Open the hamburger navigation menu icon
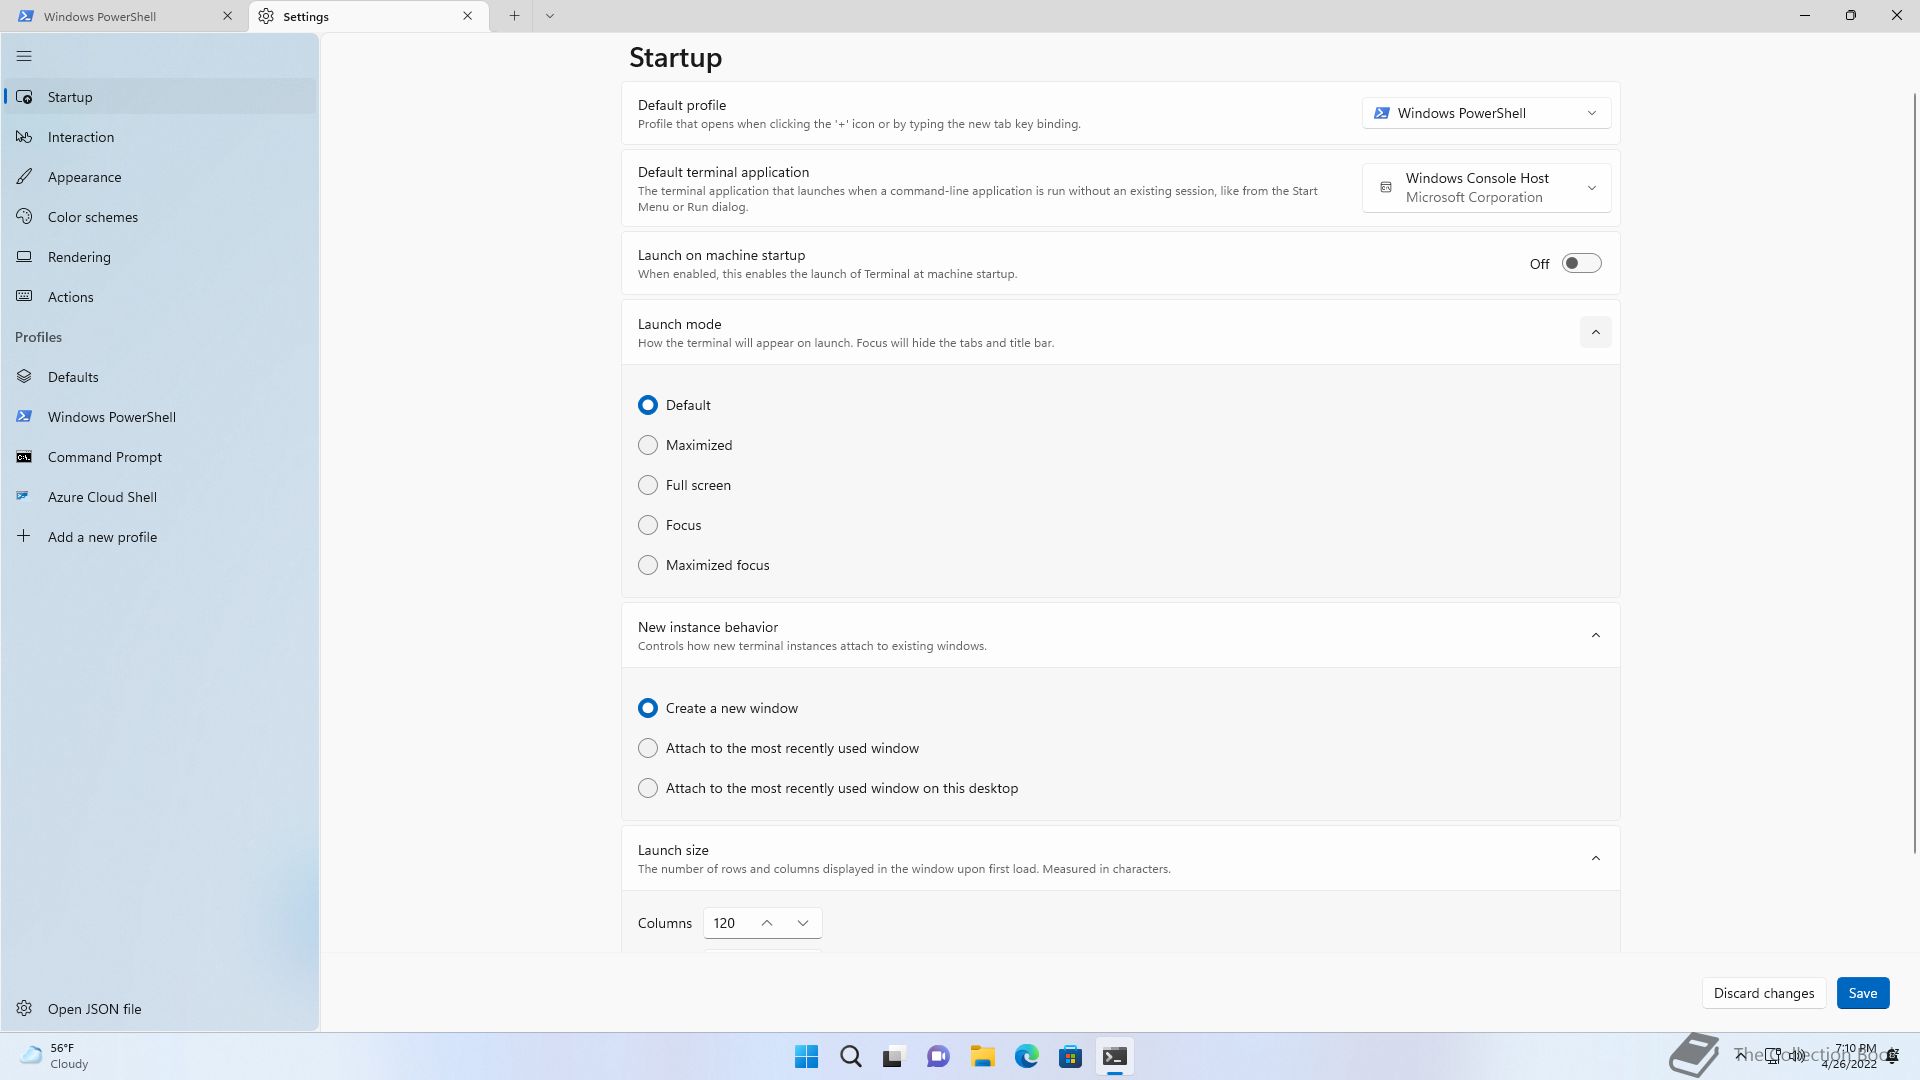The height and width of the screenshot is (1080, 1920). pyautogui.click(x=24, y=57)
